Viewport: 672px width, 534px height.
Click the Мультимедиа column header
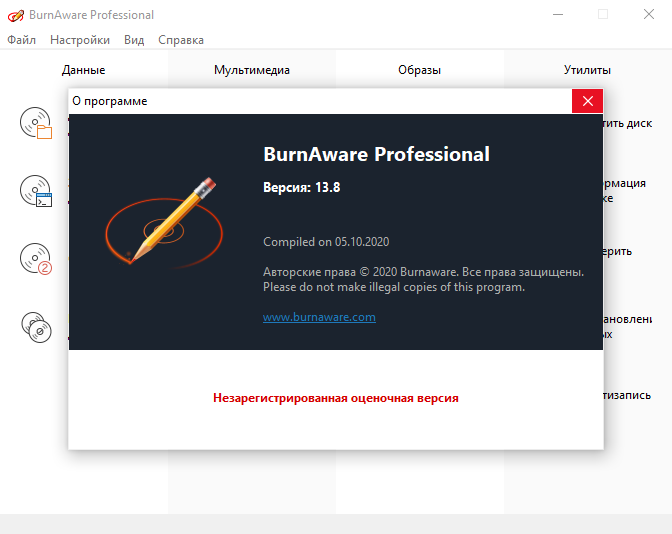pyautogui.click(x=252, y=70)
